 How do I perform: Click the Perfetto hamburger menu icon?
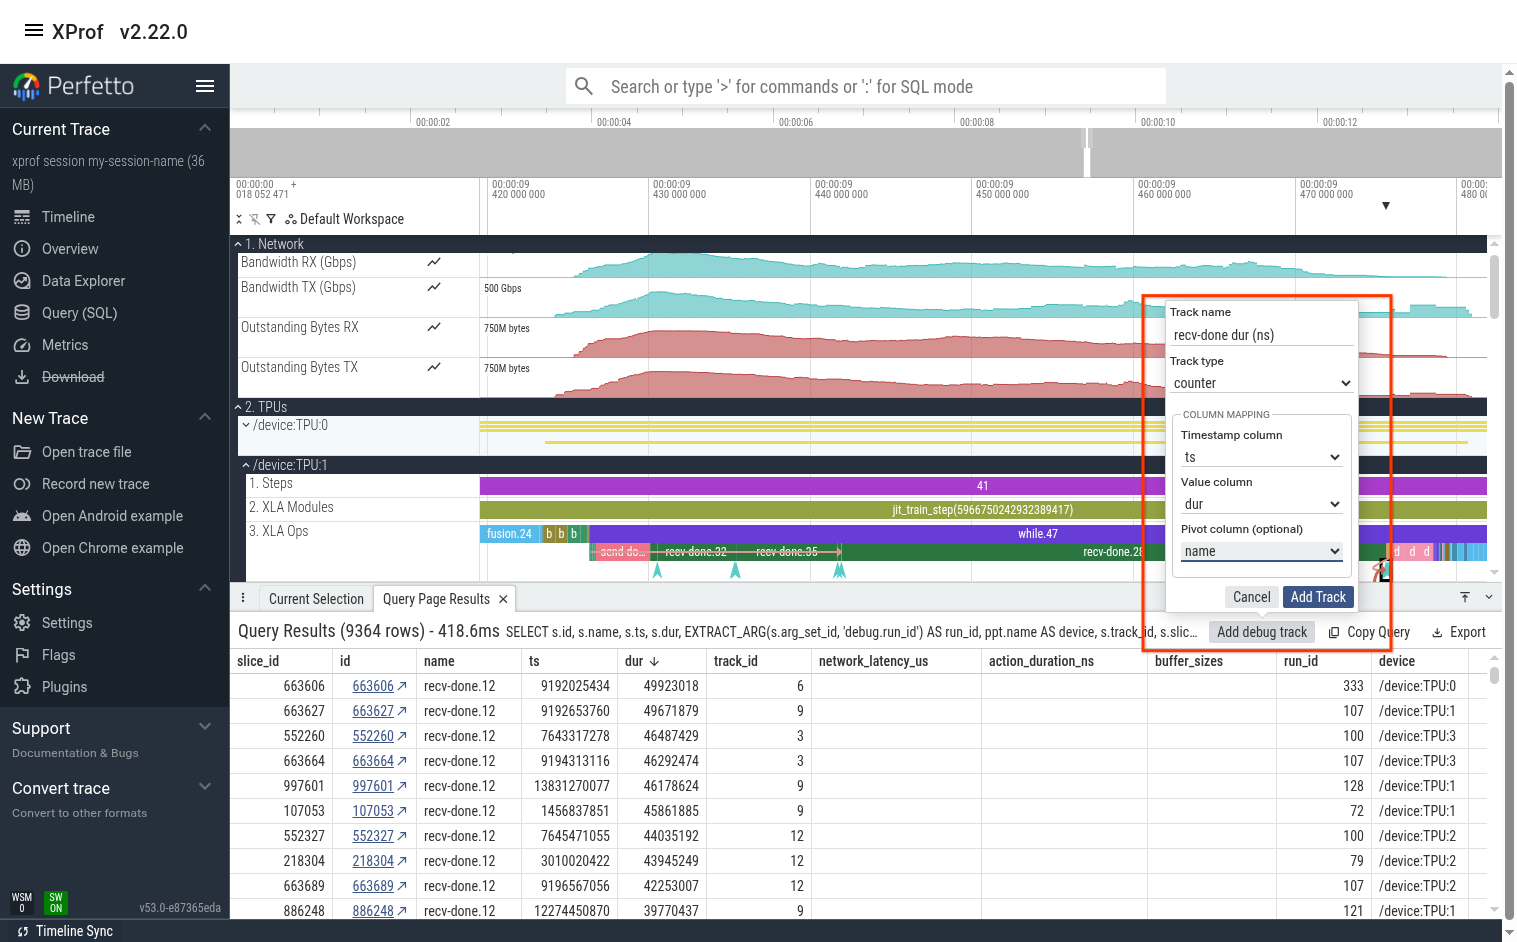pos(205,86)
